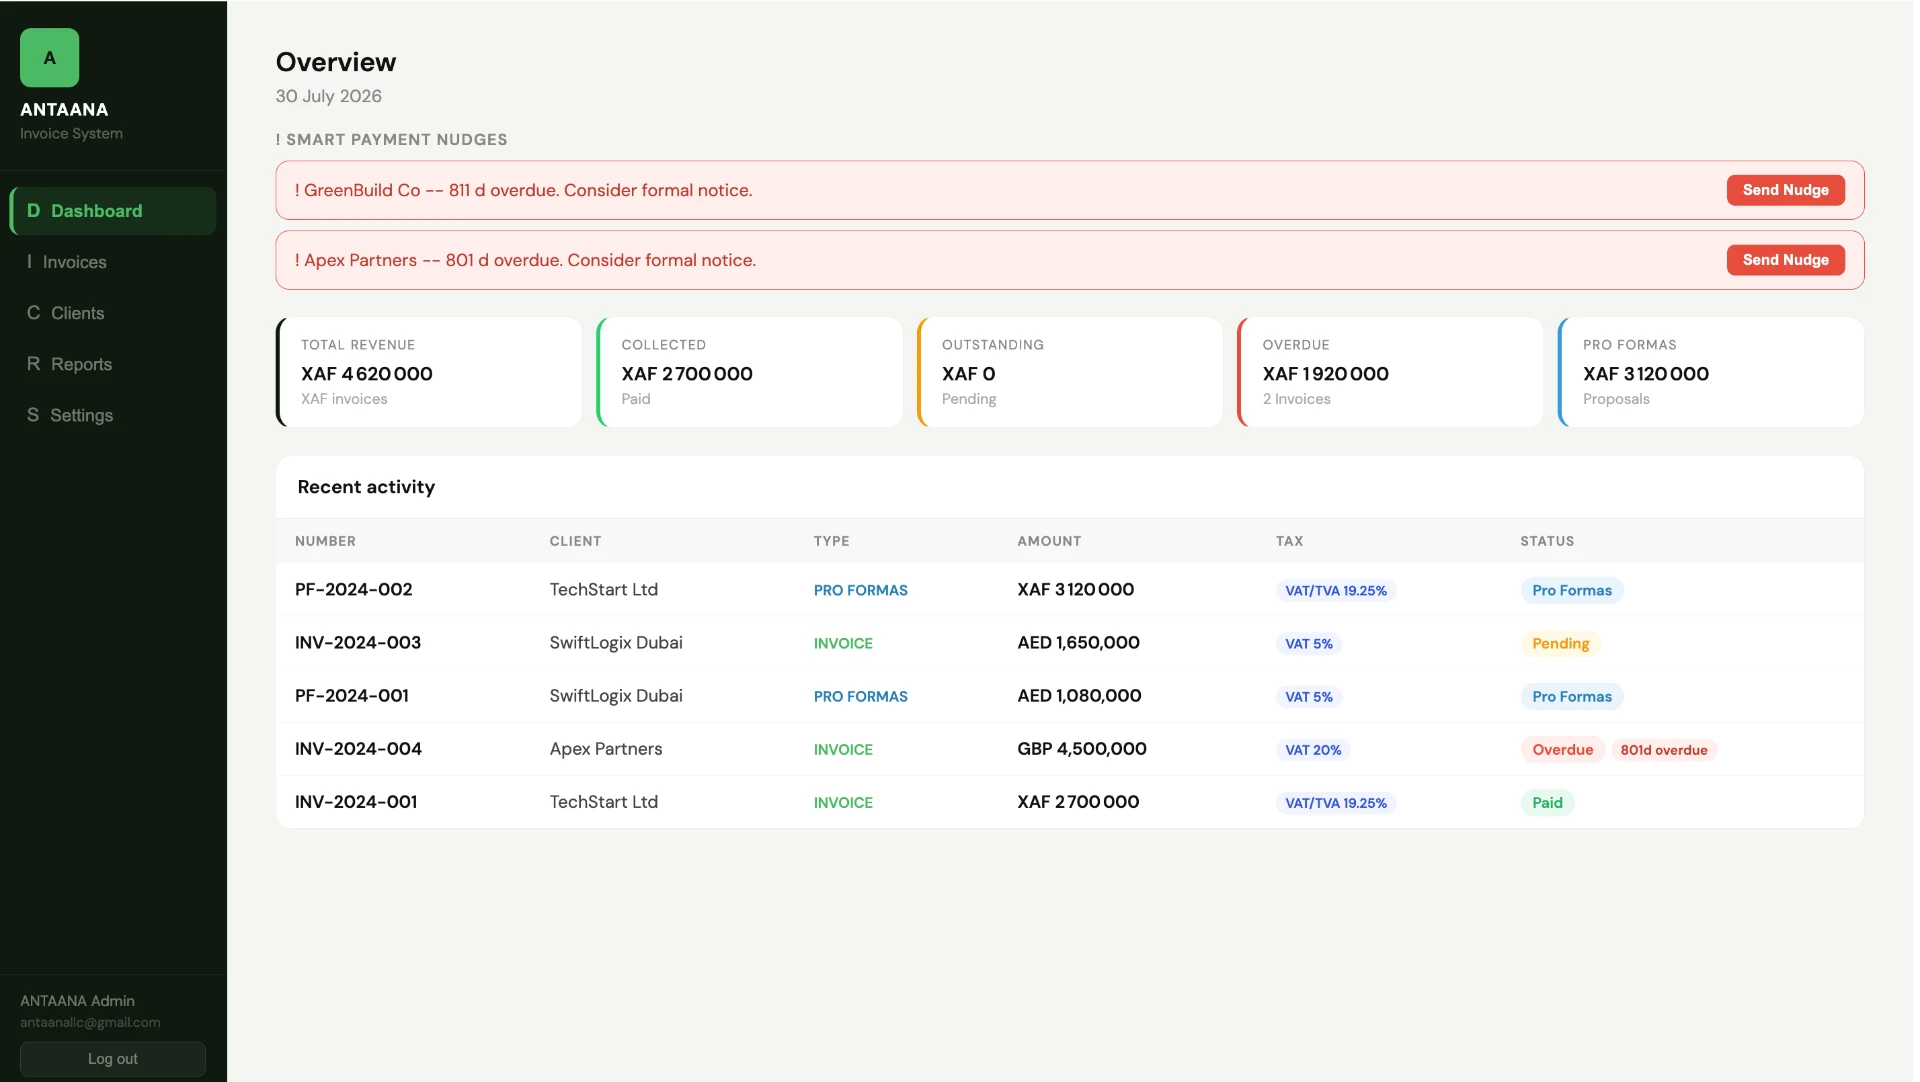Click the Paid status badge

click(1547, 803)
